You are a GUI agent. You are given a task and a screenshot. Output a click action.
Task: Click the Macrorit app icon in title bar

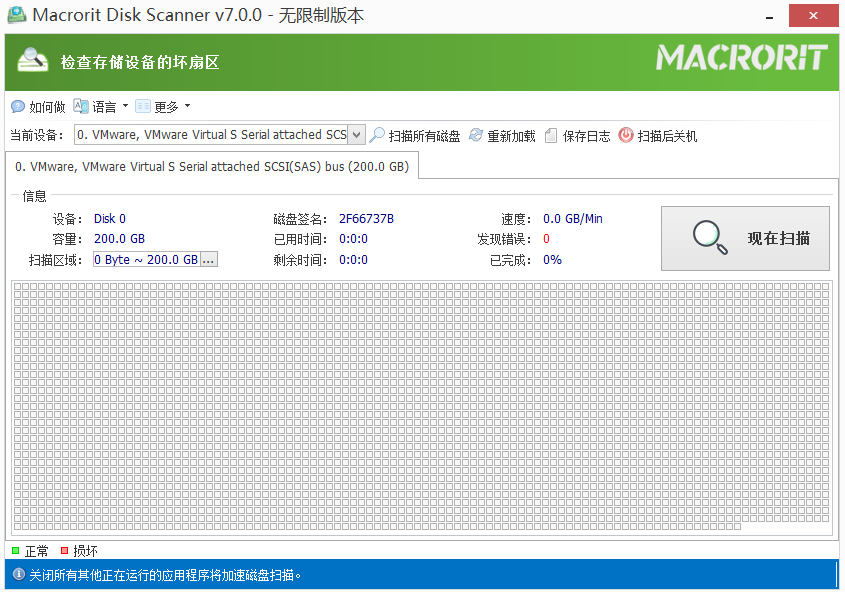click(17, 15)
